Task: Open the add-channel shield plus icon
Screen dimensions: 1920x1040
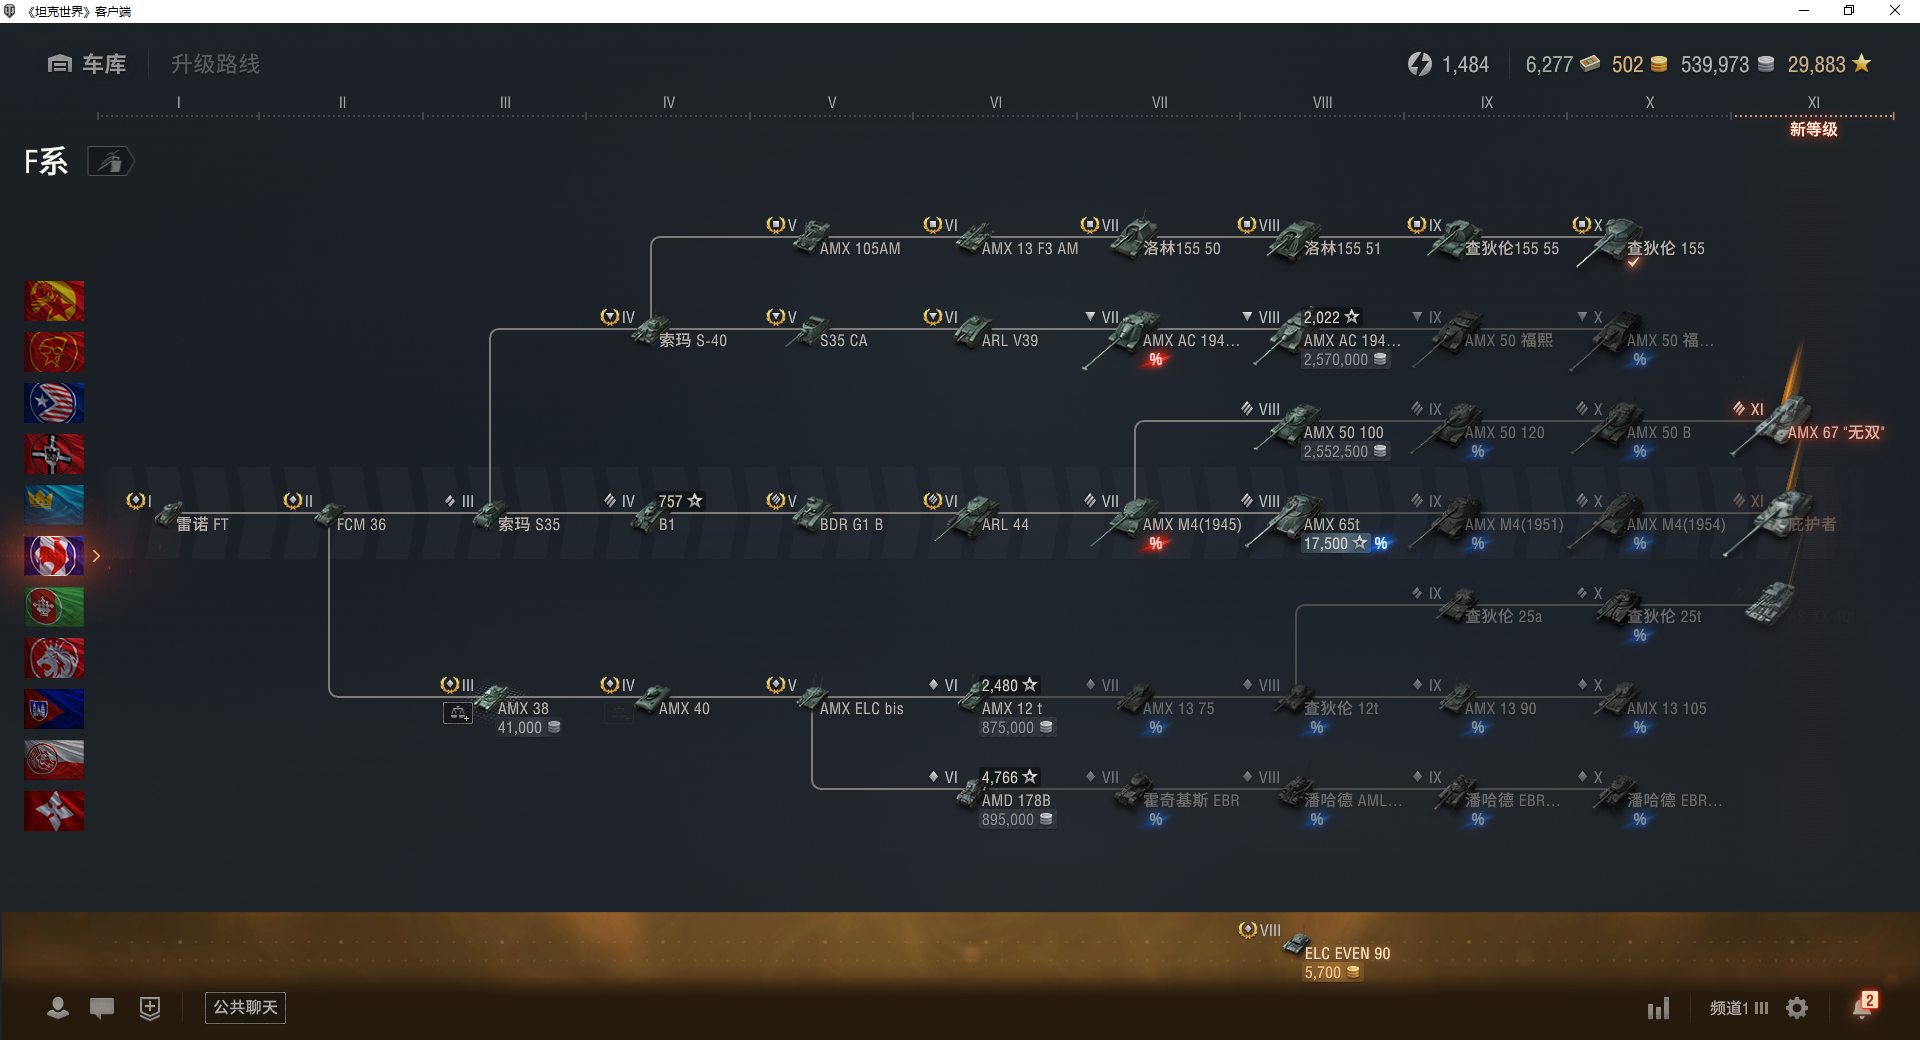Action: [150, 1008]
